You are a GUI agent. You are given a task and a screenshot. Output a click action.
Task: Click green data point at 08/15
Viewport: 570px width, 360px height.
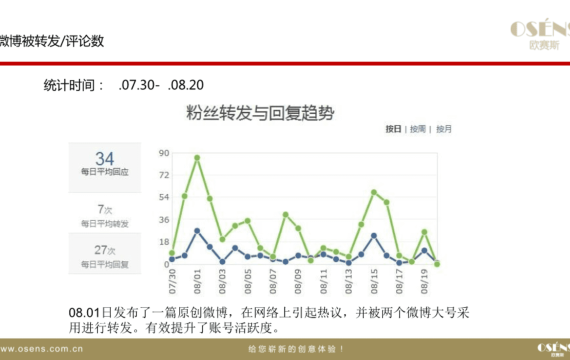point(374,192)
